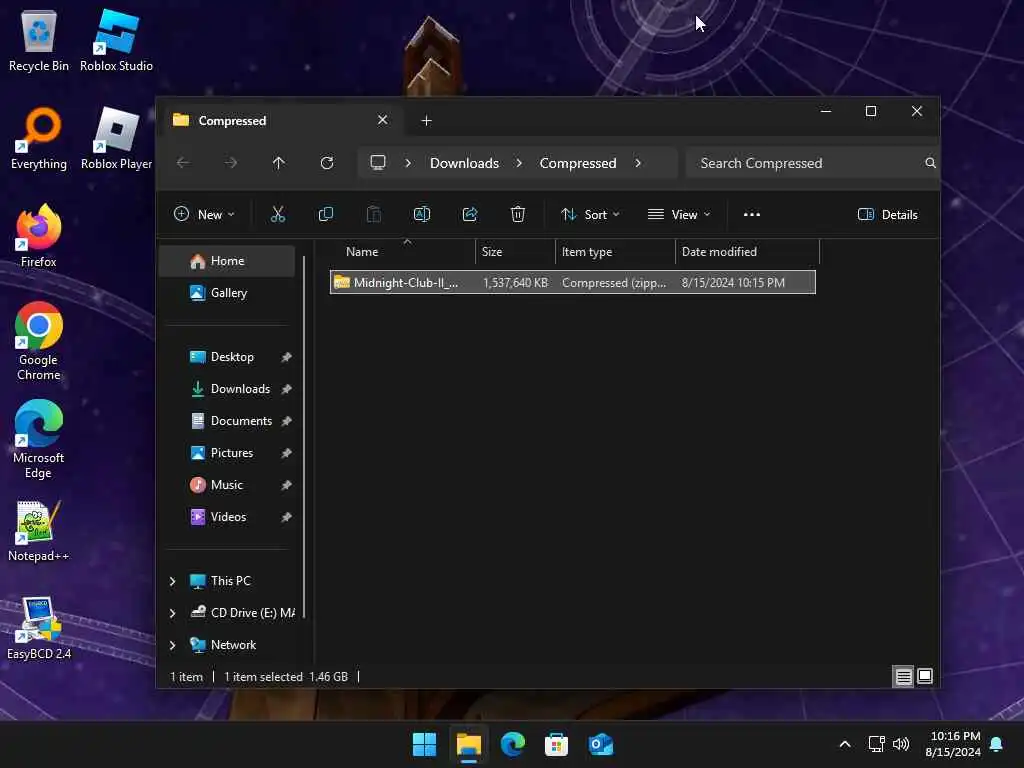Select Everything desktop shortcut
This screenshot has width=1024, height=768.
pos(39,138)
